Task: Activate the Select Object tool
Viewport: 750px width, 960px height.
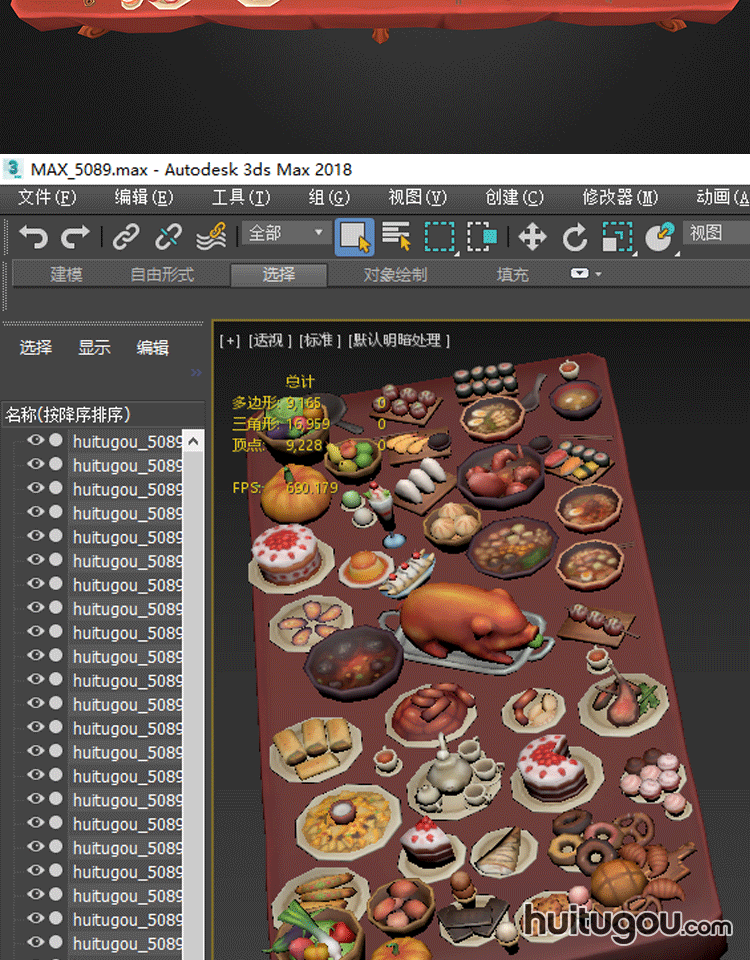Action: pos(354,237)
